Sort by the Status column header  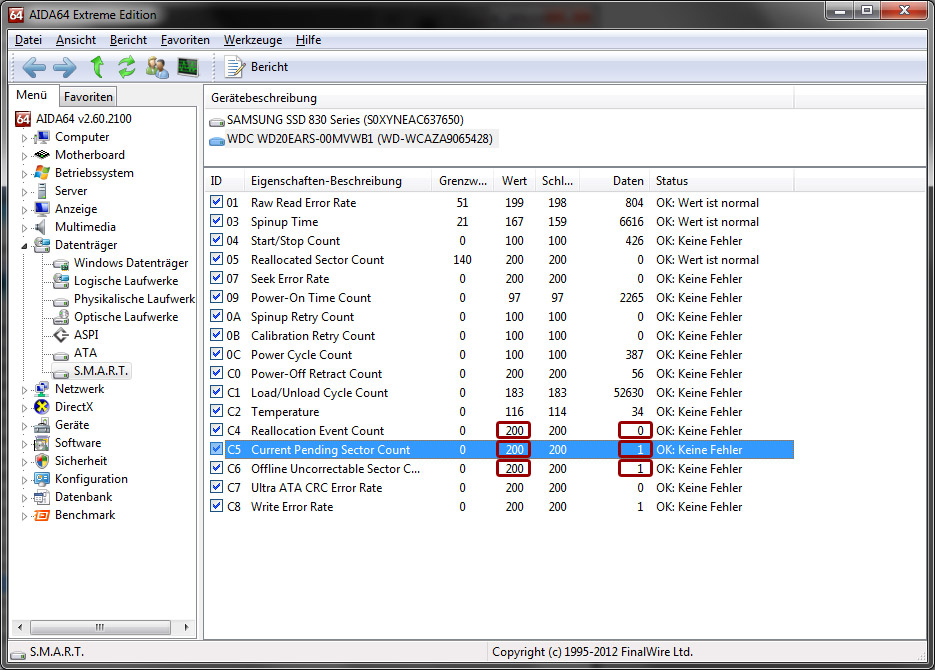pos(721,181)
